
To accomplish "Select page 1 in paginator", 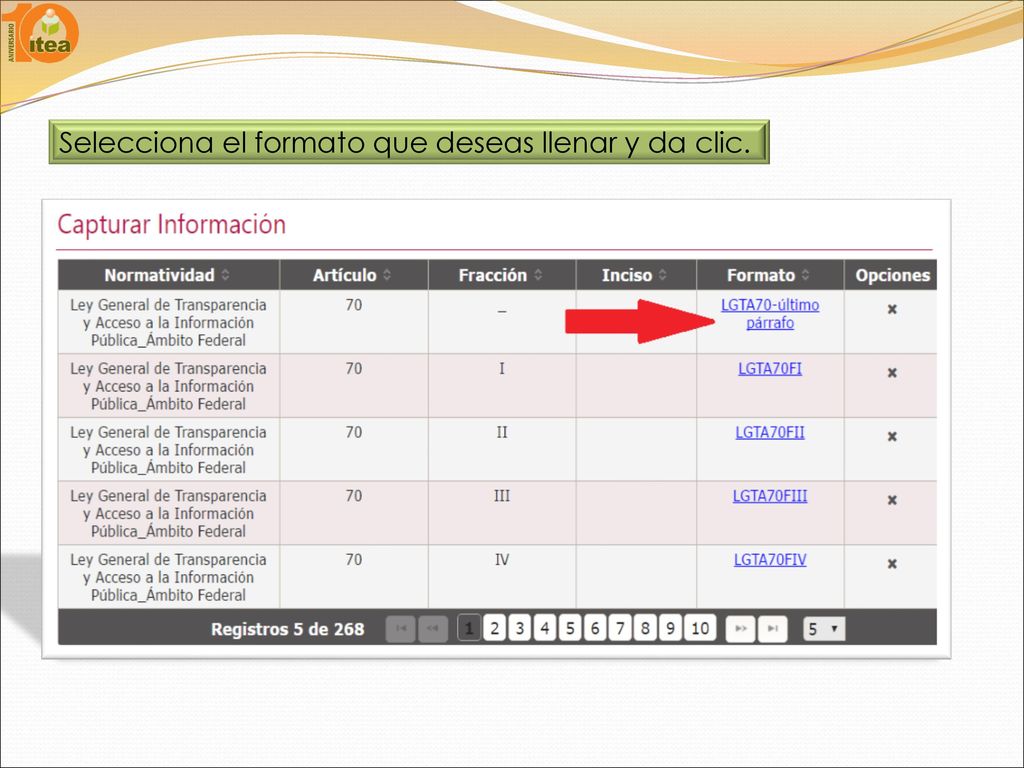I will click(469, 629).
